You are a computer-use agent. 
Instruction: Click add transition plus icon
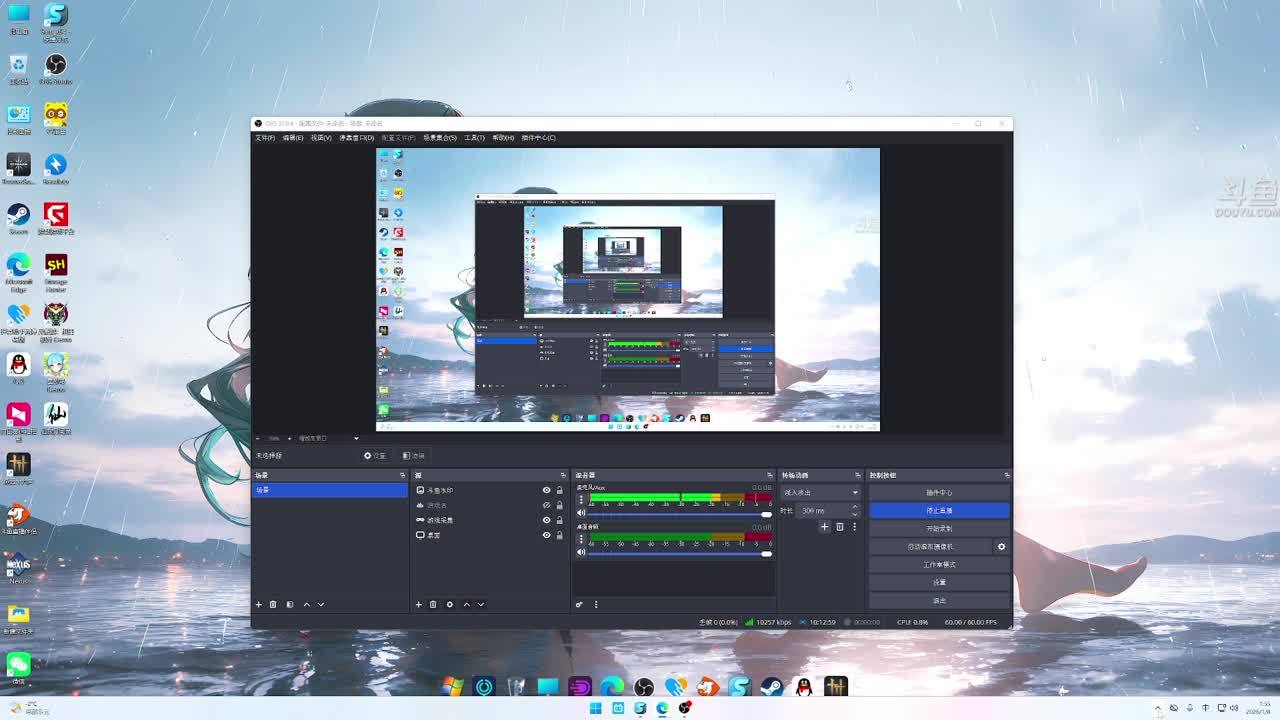(x=824, y=526)
